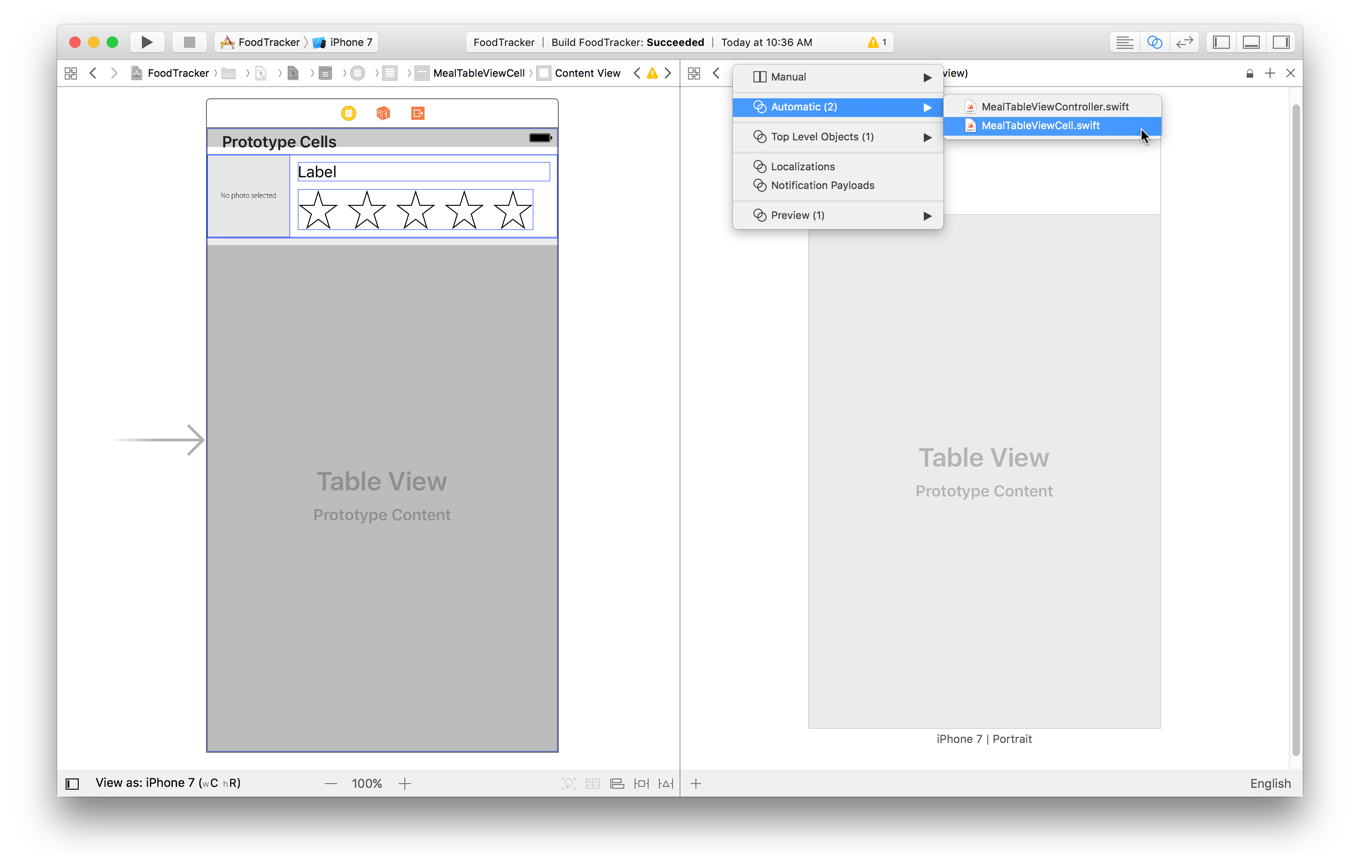Toggle the document outline button
The width and height of the screenshot is (1360, 866).
pos(72,784)
